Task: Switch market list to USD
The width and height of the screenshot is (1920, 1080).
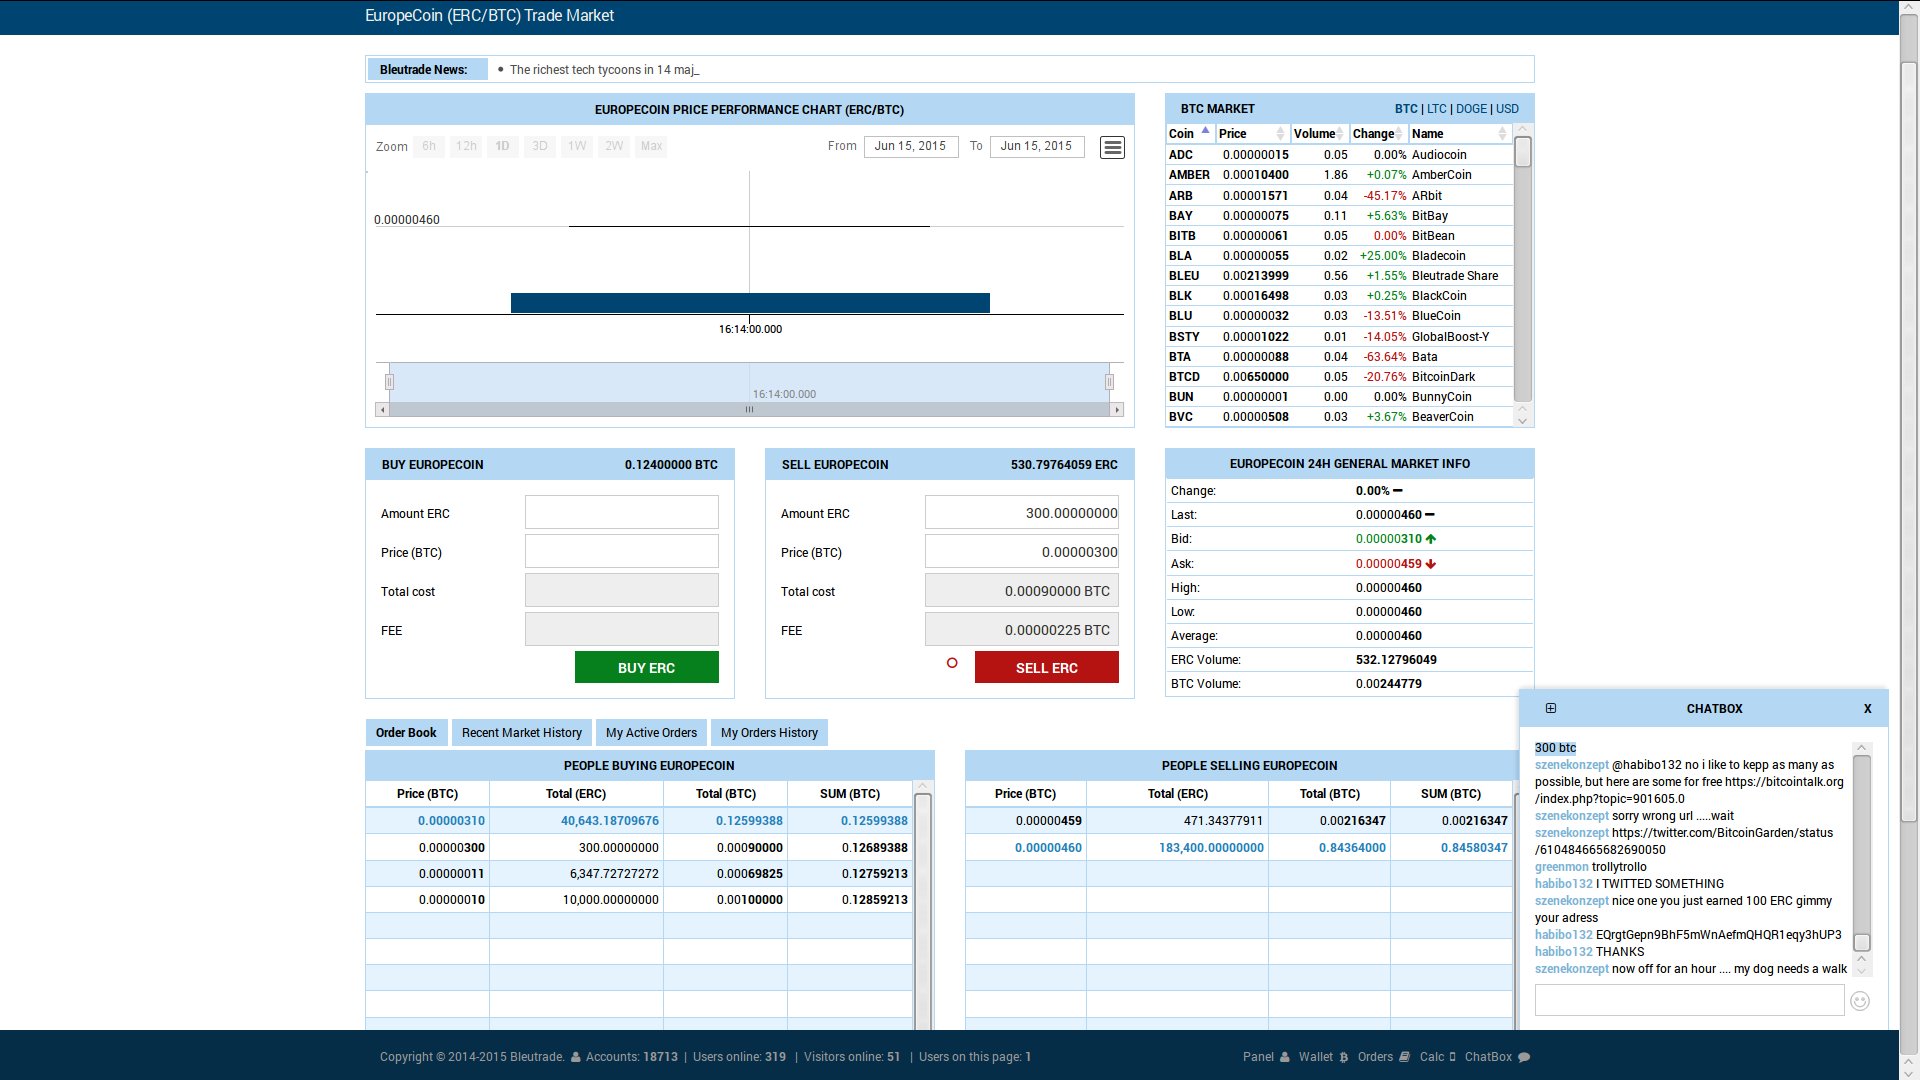Action: [1507, 109]
